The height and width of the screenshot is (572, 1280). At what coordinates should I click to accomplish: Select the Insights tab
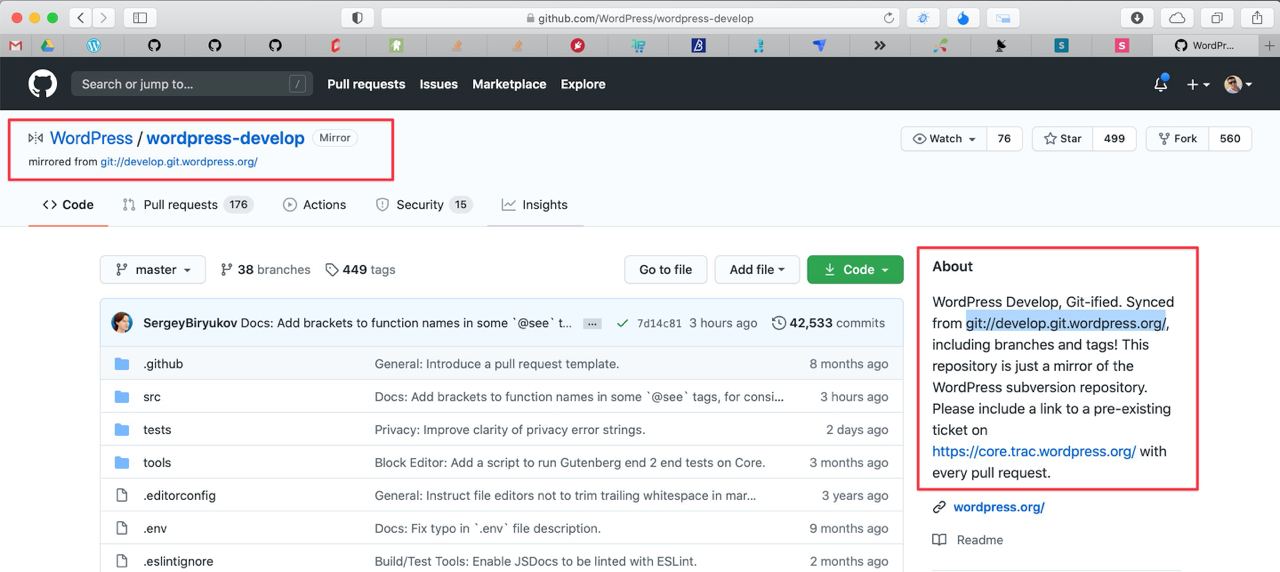535,205
